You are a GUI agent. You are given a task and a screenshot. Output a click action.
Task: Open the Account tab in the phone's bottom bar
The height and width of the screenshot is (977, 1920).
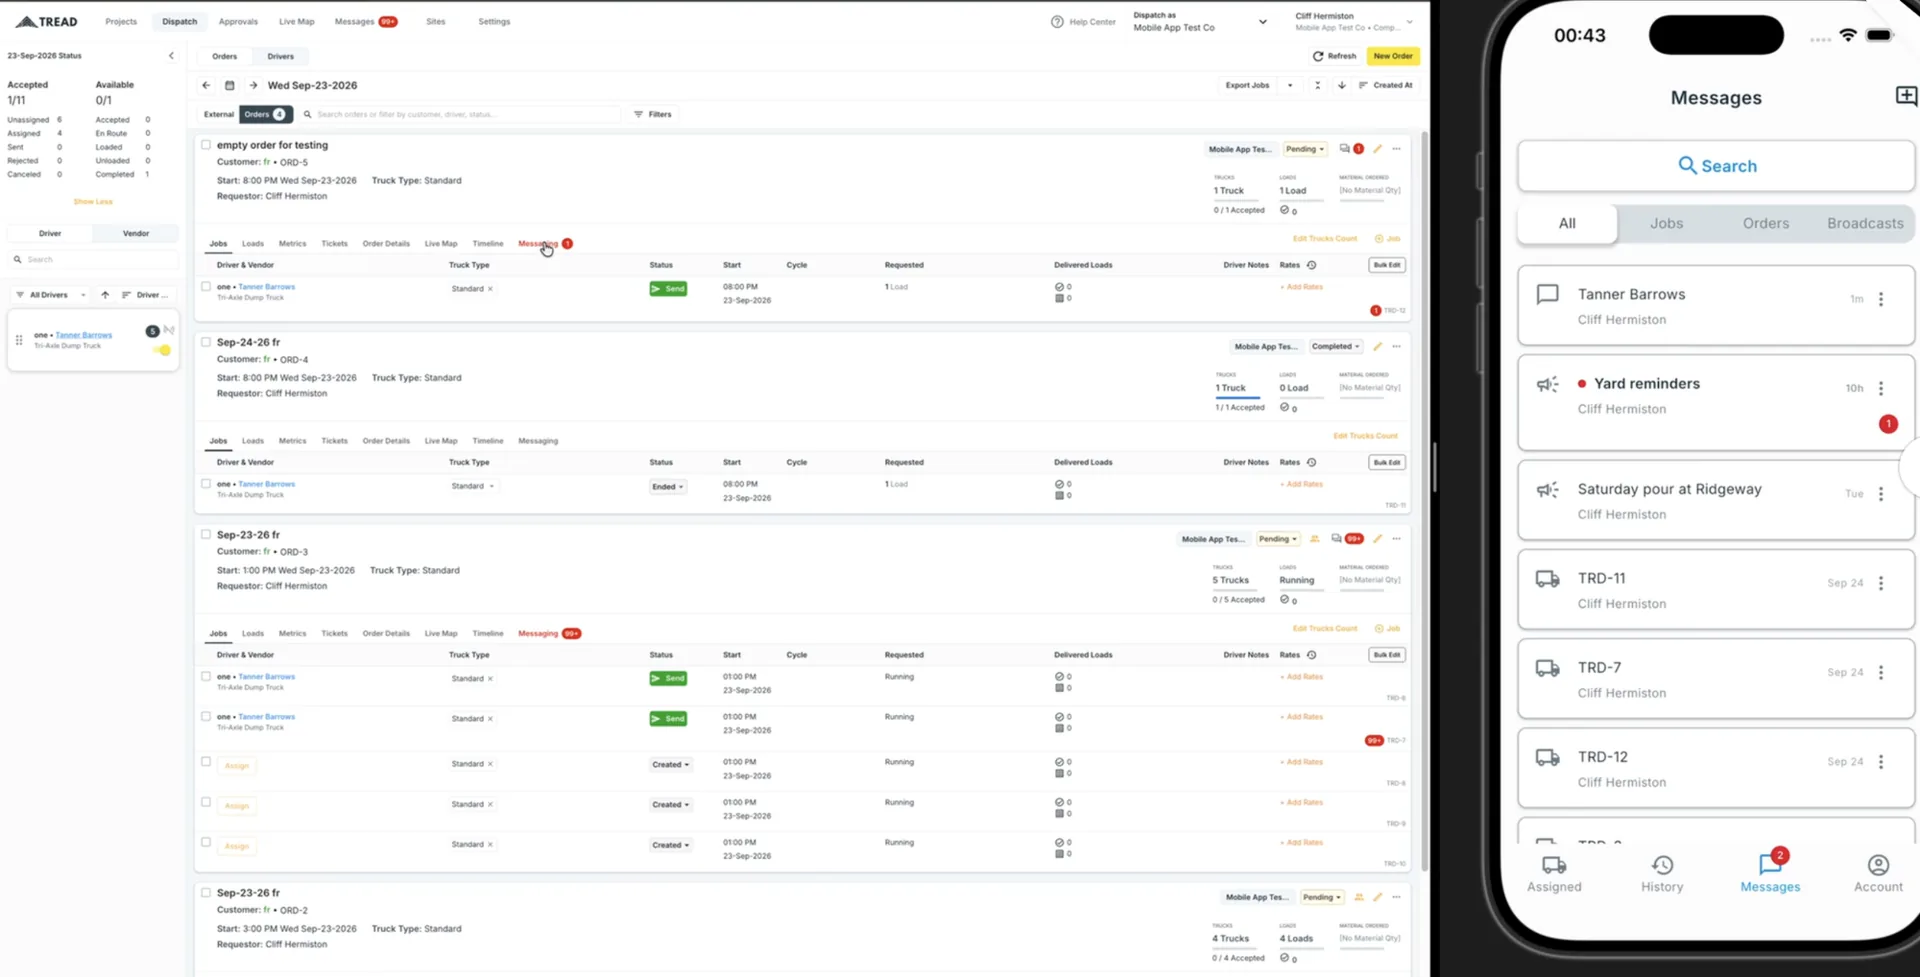click(1878, 873)
